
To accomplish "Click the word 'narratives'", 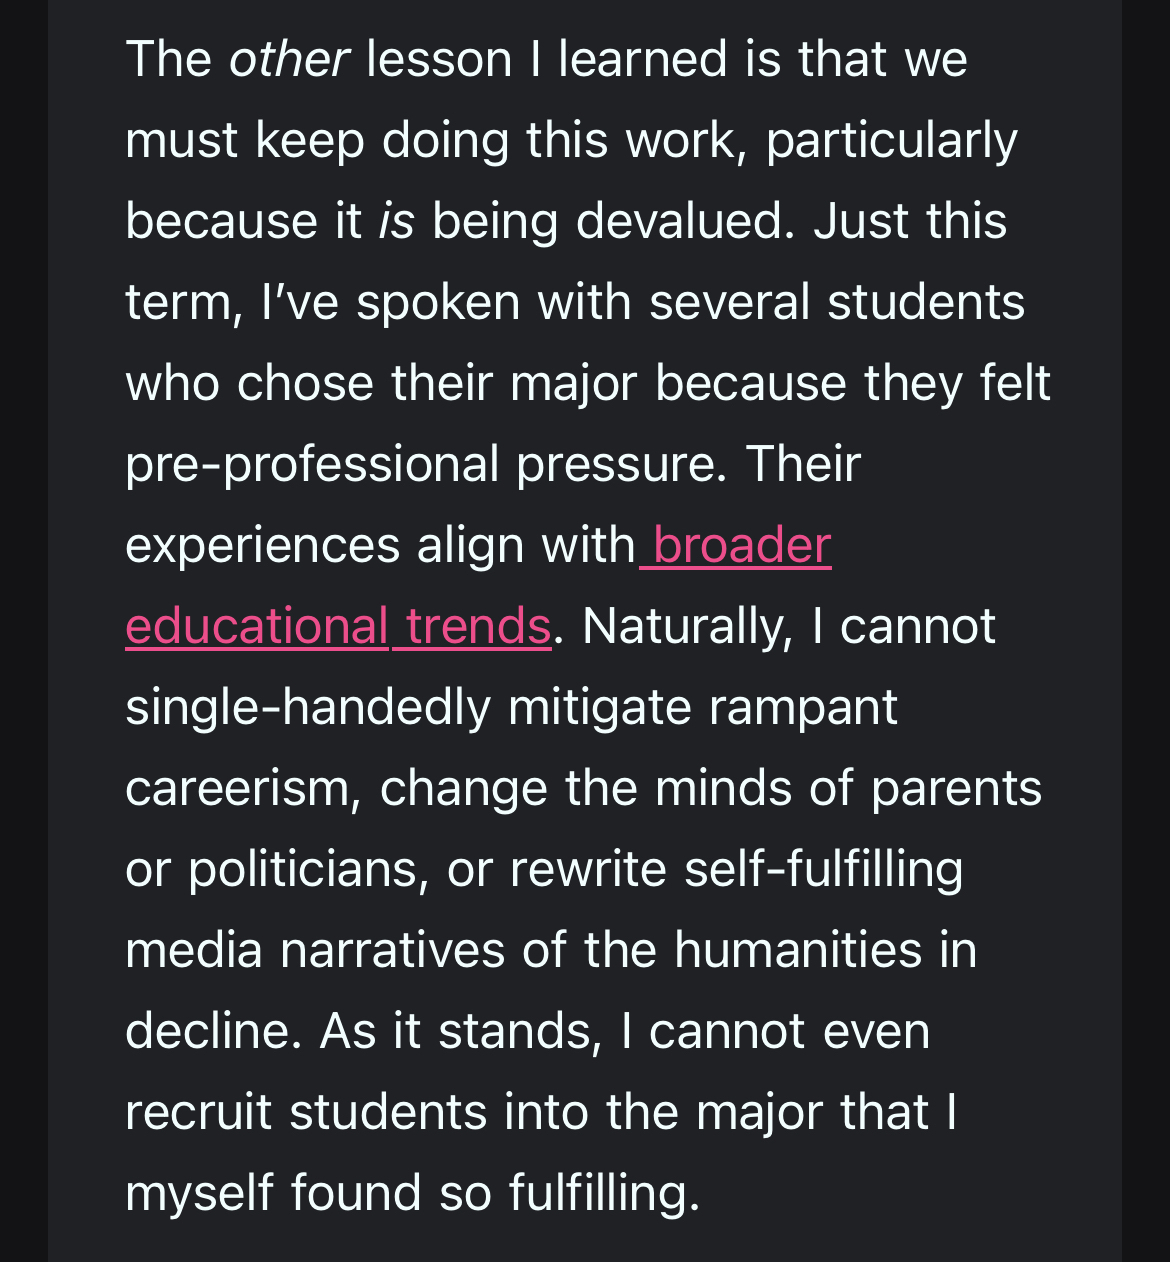I will point(392,951).
